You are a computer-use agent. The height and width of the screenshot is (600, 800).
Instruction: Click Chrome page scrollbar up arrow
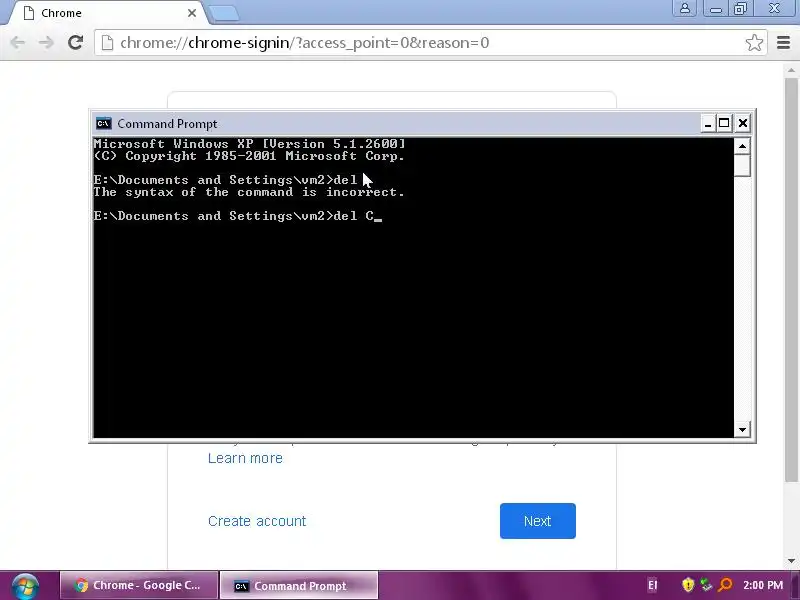(791, 69)
